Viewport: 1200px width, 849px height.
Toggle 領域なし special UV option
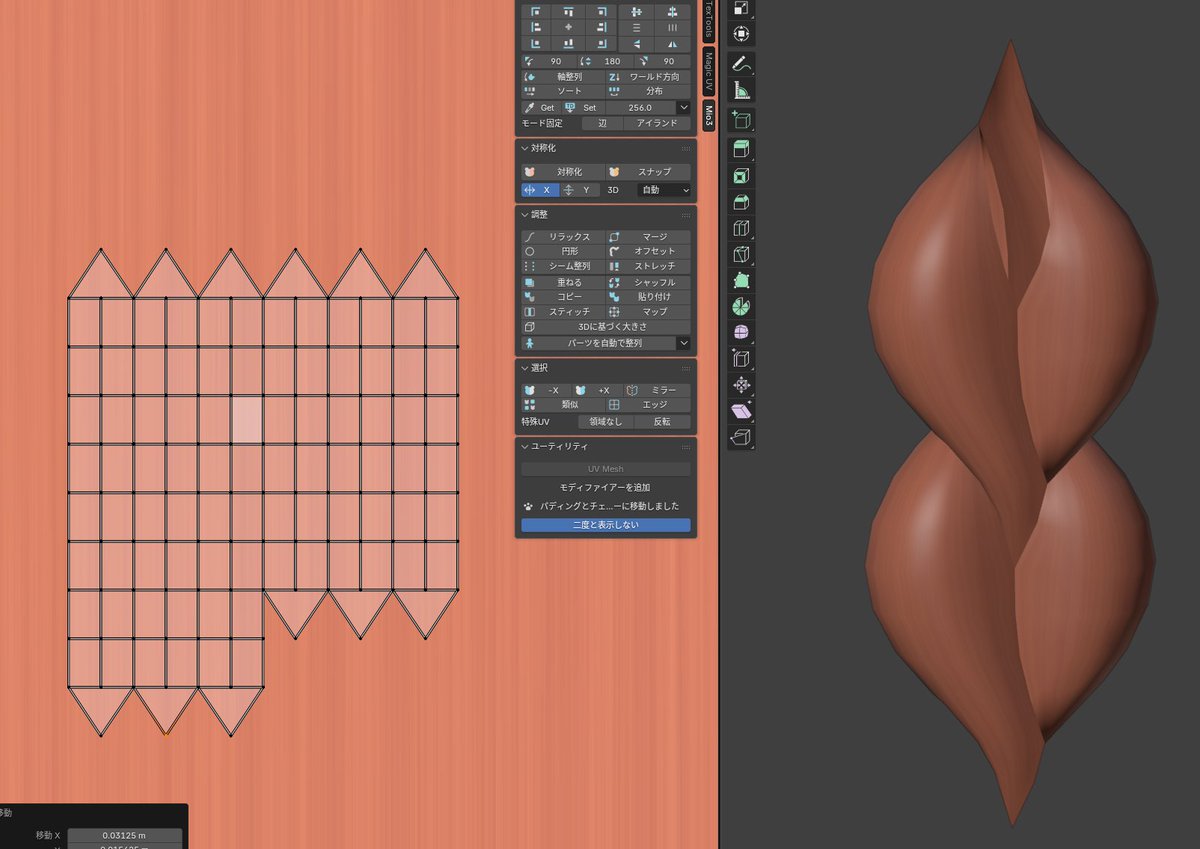pos(605,421)
